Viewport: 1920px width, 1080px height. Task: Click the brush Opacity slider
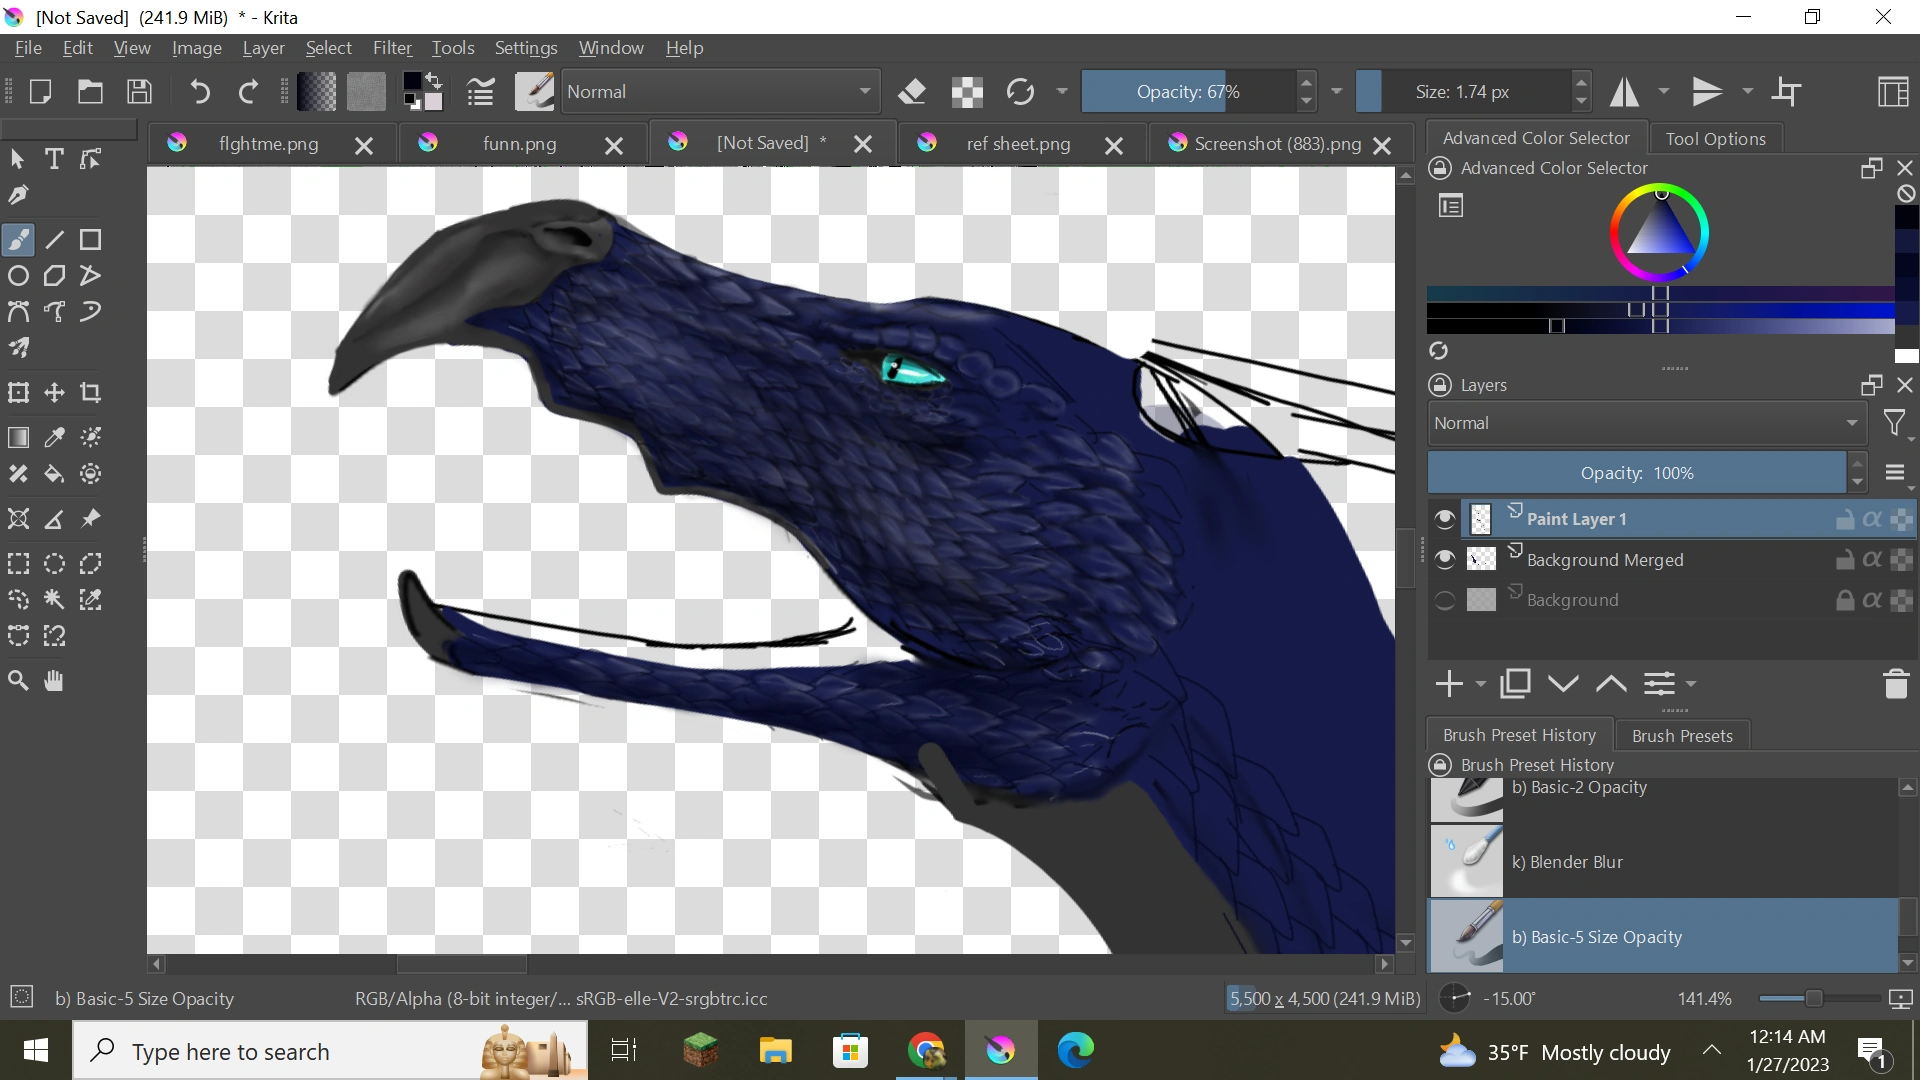1188,92
